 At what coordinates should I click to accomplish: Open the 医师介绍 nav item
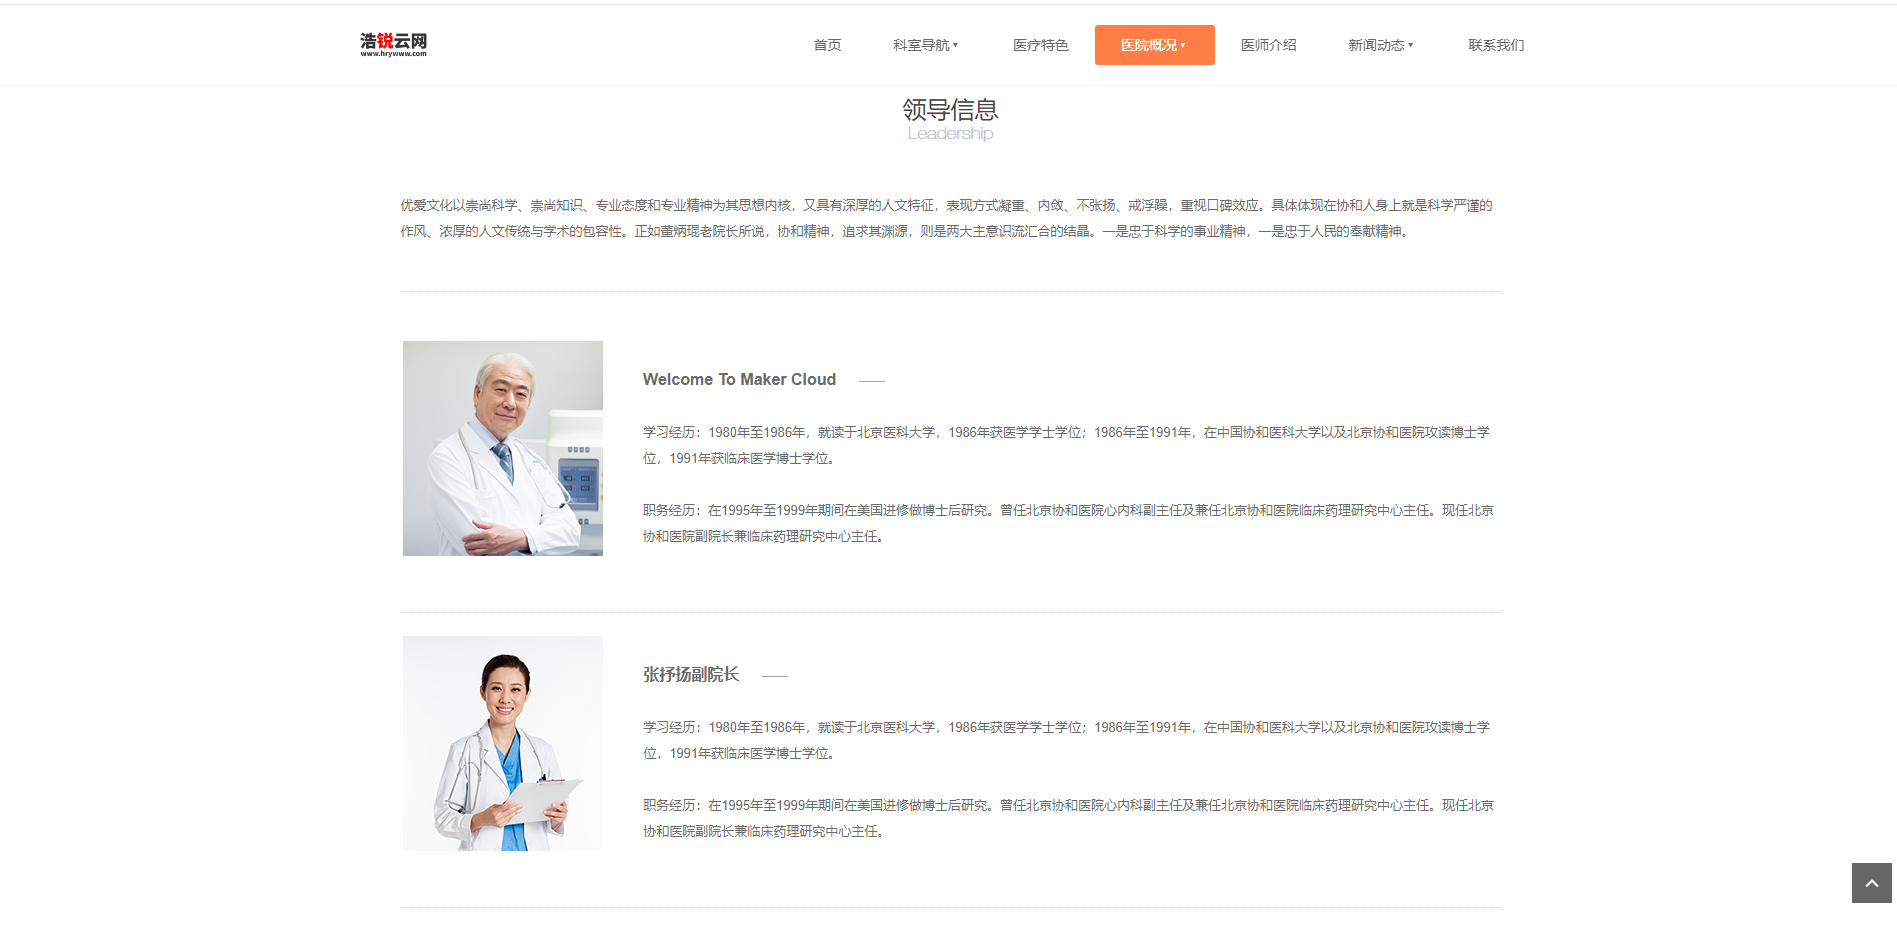click(1268, 45)
